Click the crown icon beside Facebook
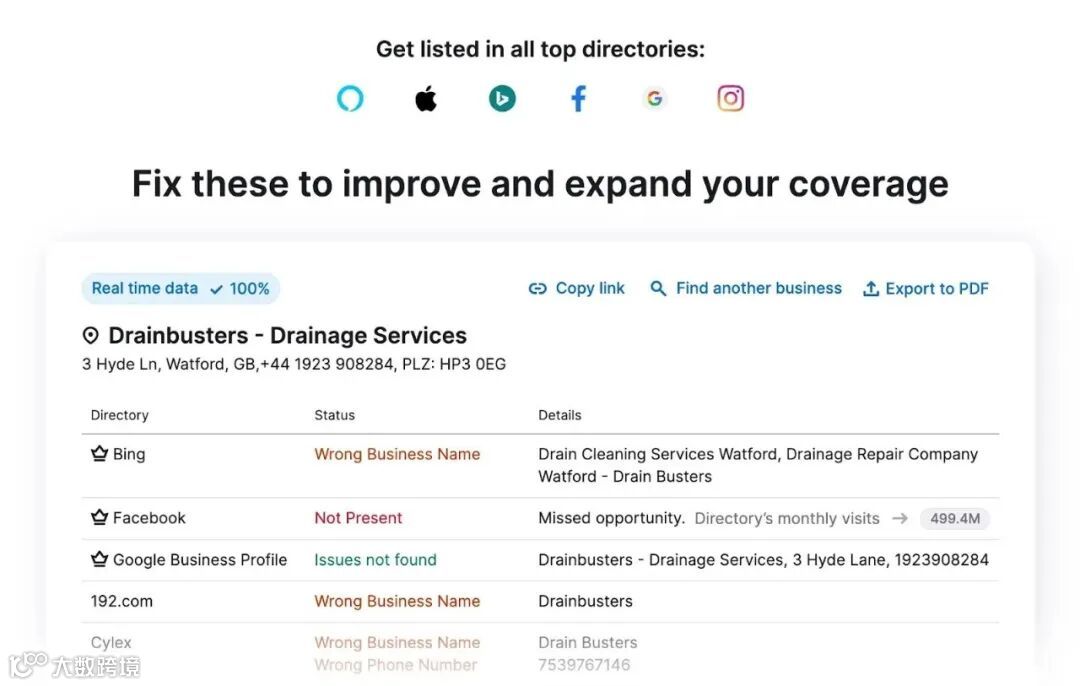This screenshot has height=686, width=1080. point(99,518)
